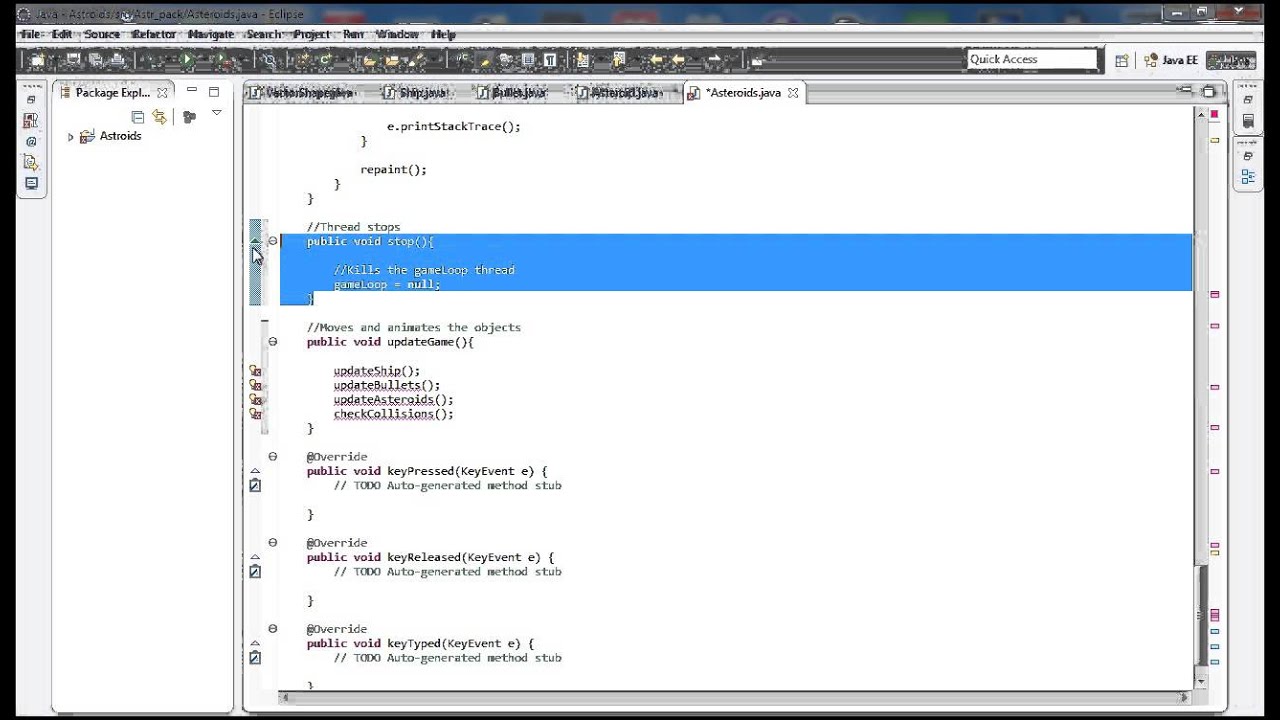Click the task marker beside keyReleased TODO

[x=255, y=572]
